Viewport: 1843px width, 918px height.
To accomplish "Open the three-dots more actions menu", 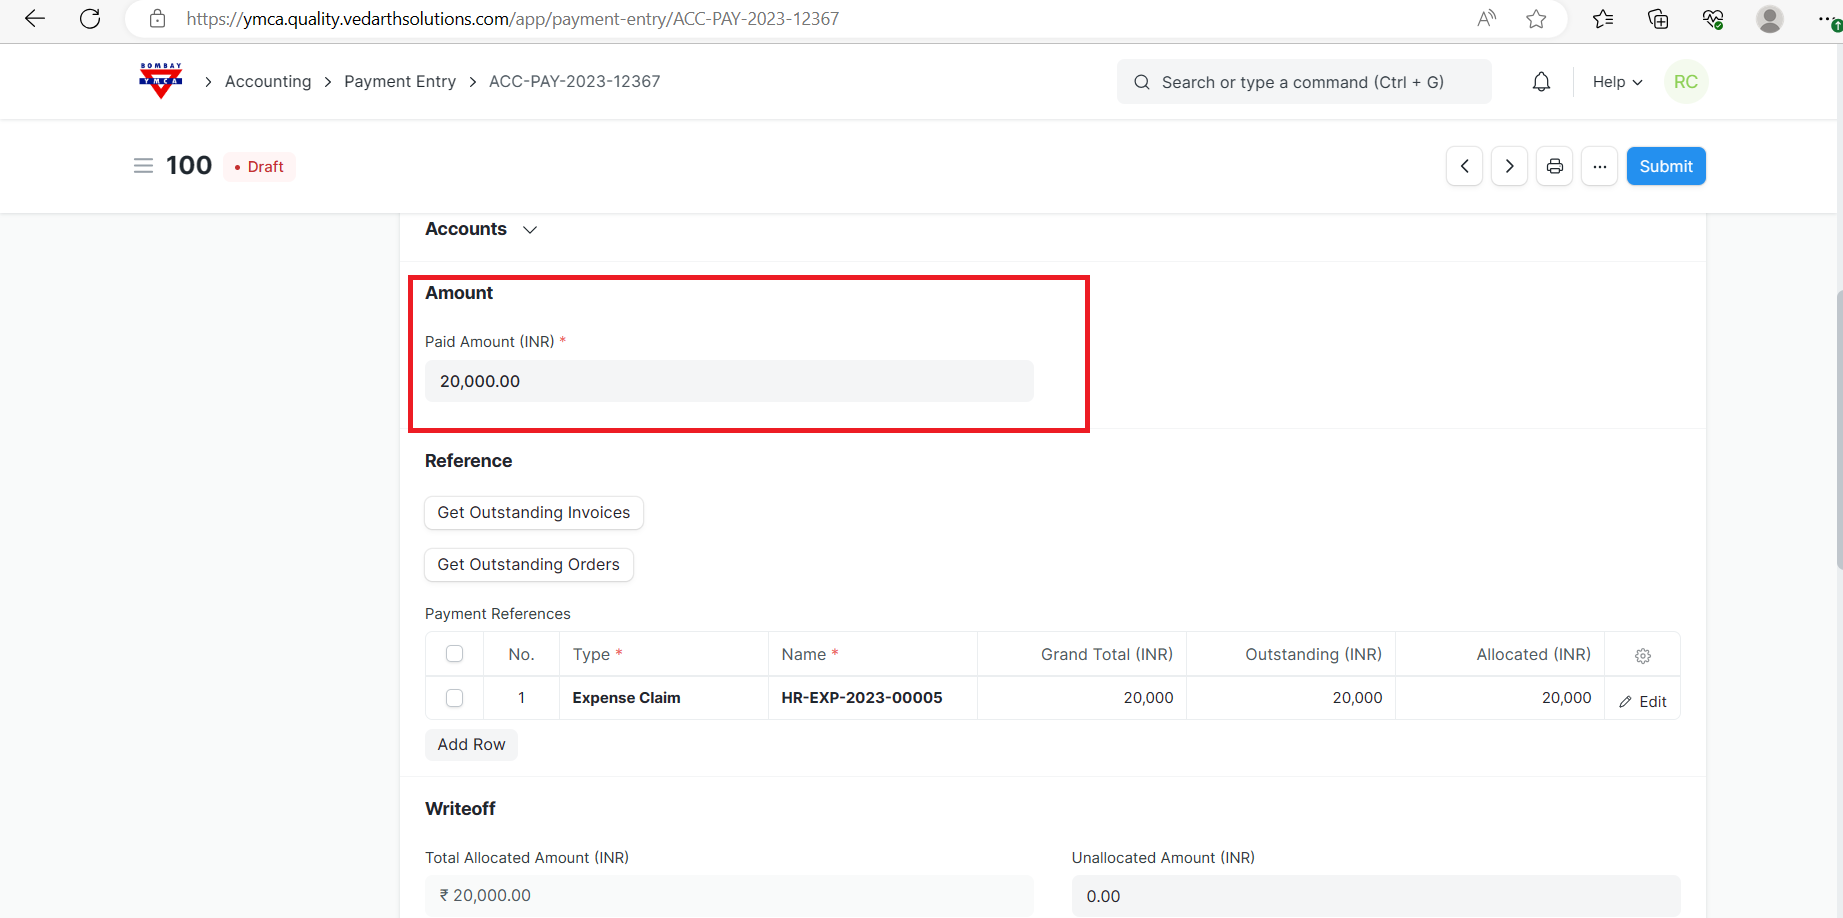I will point(1599,166).
